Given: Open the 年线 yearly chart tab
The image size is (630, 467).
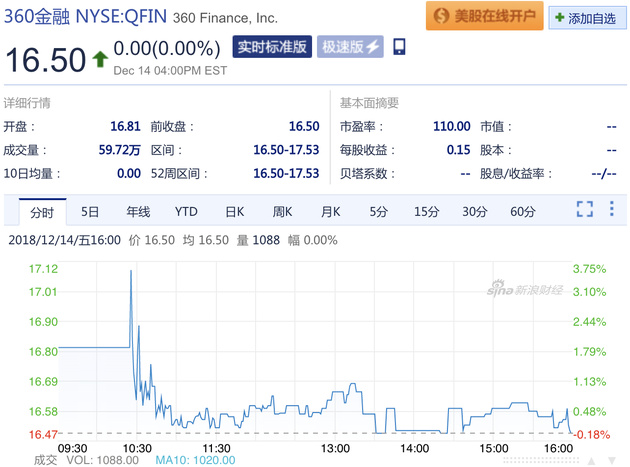Looking at the screenshot, I should pyautogui.click(x=138, y=212).
